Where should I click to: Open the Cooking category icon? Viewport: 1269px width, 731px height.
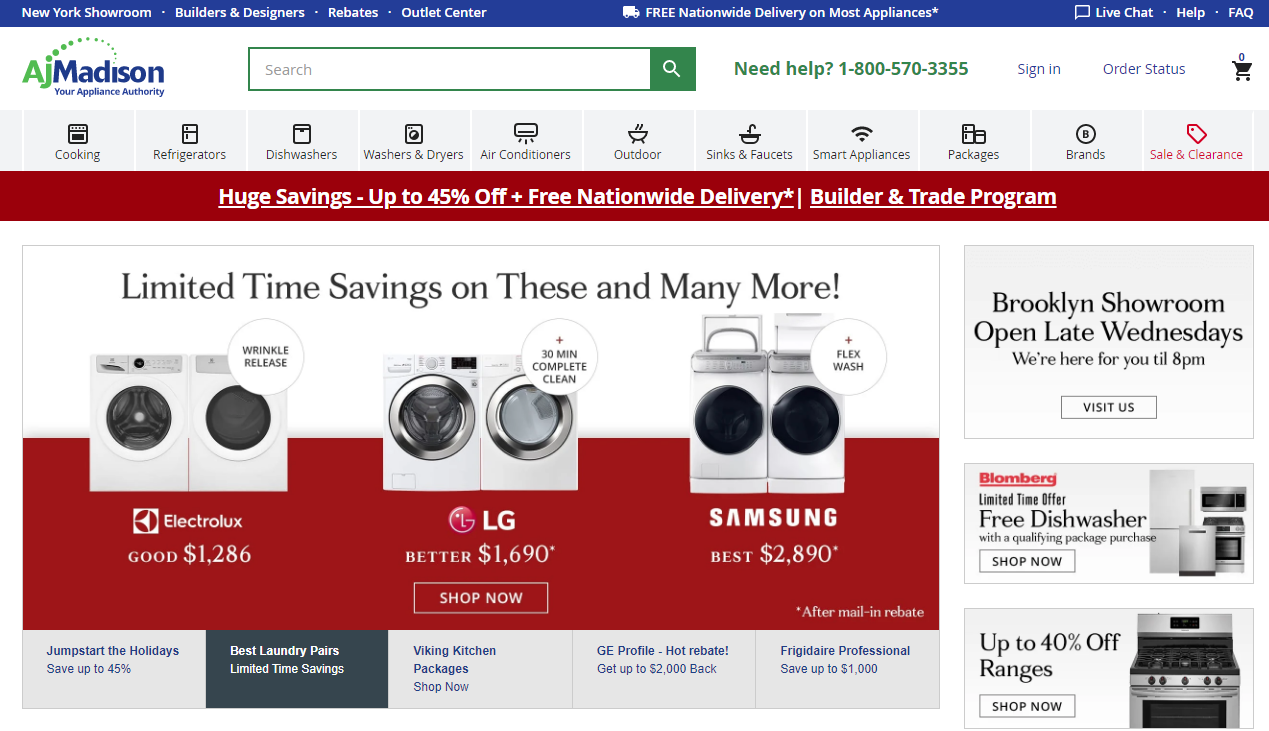tap(78, 134)
